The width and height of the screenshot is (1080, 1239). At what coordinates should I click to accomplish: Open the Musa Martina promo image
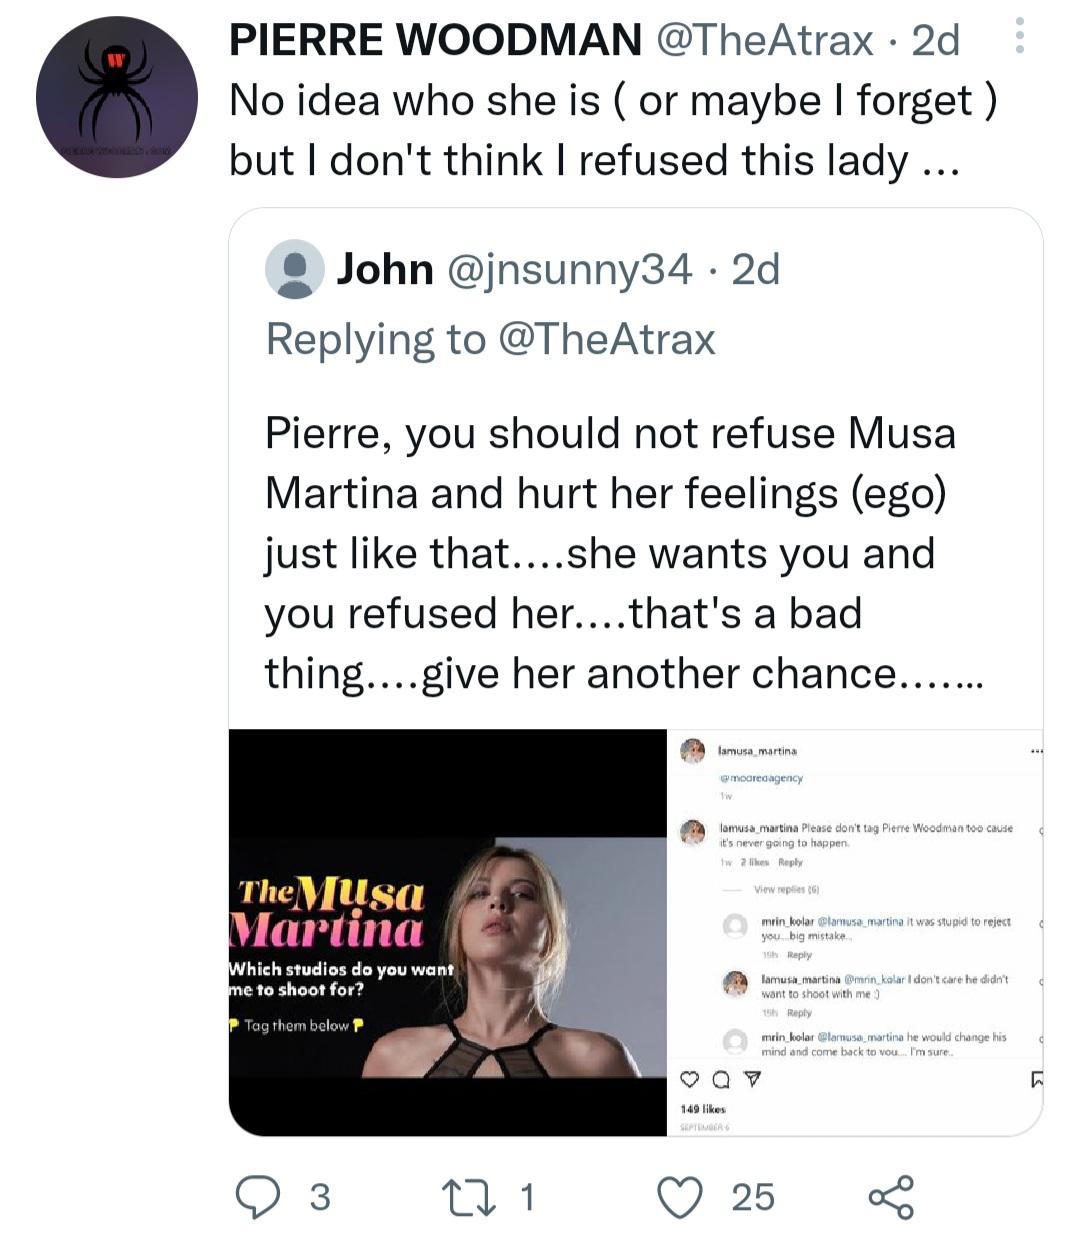tap(447, 932)
